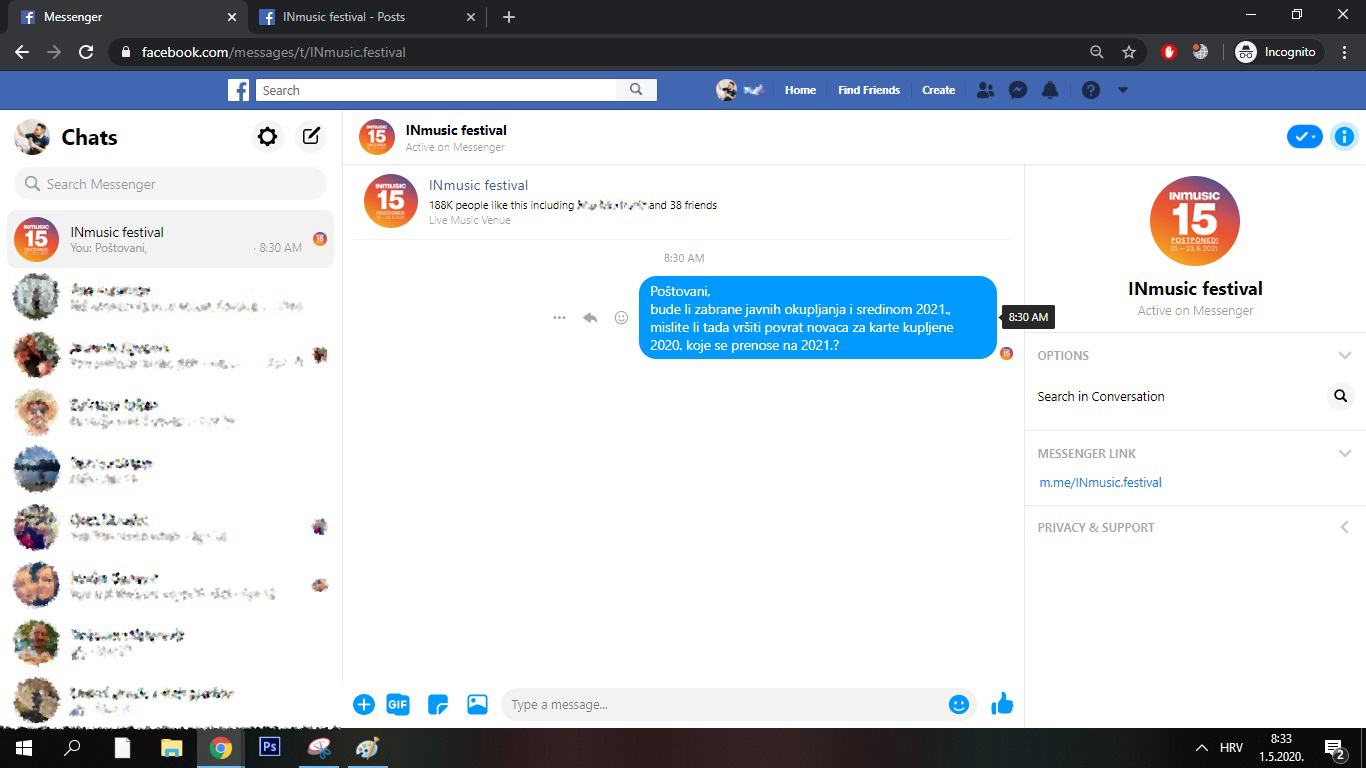Open profile avatar in top bar
Screen dimensions: 1366x768
(726, 90)
